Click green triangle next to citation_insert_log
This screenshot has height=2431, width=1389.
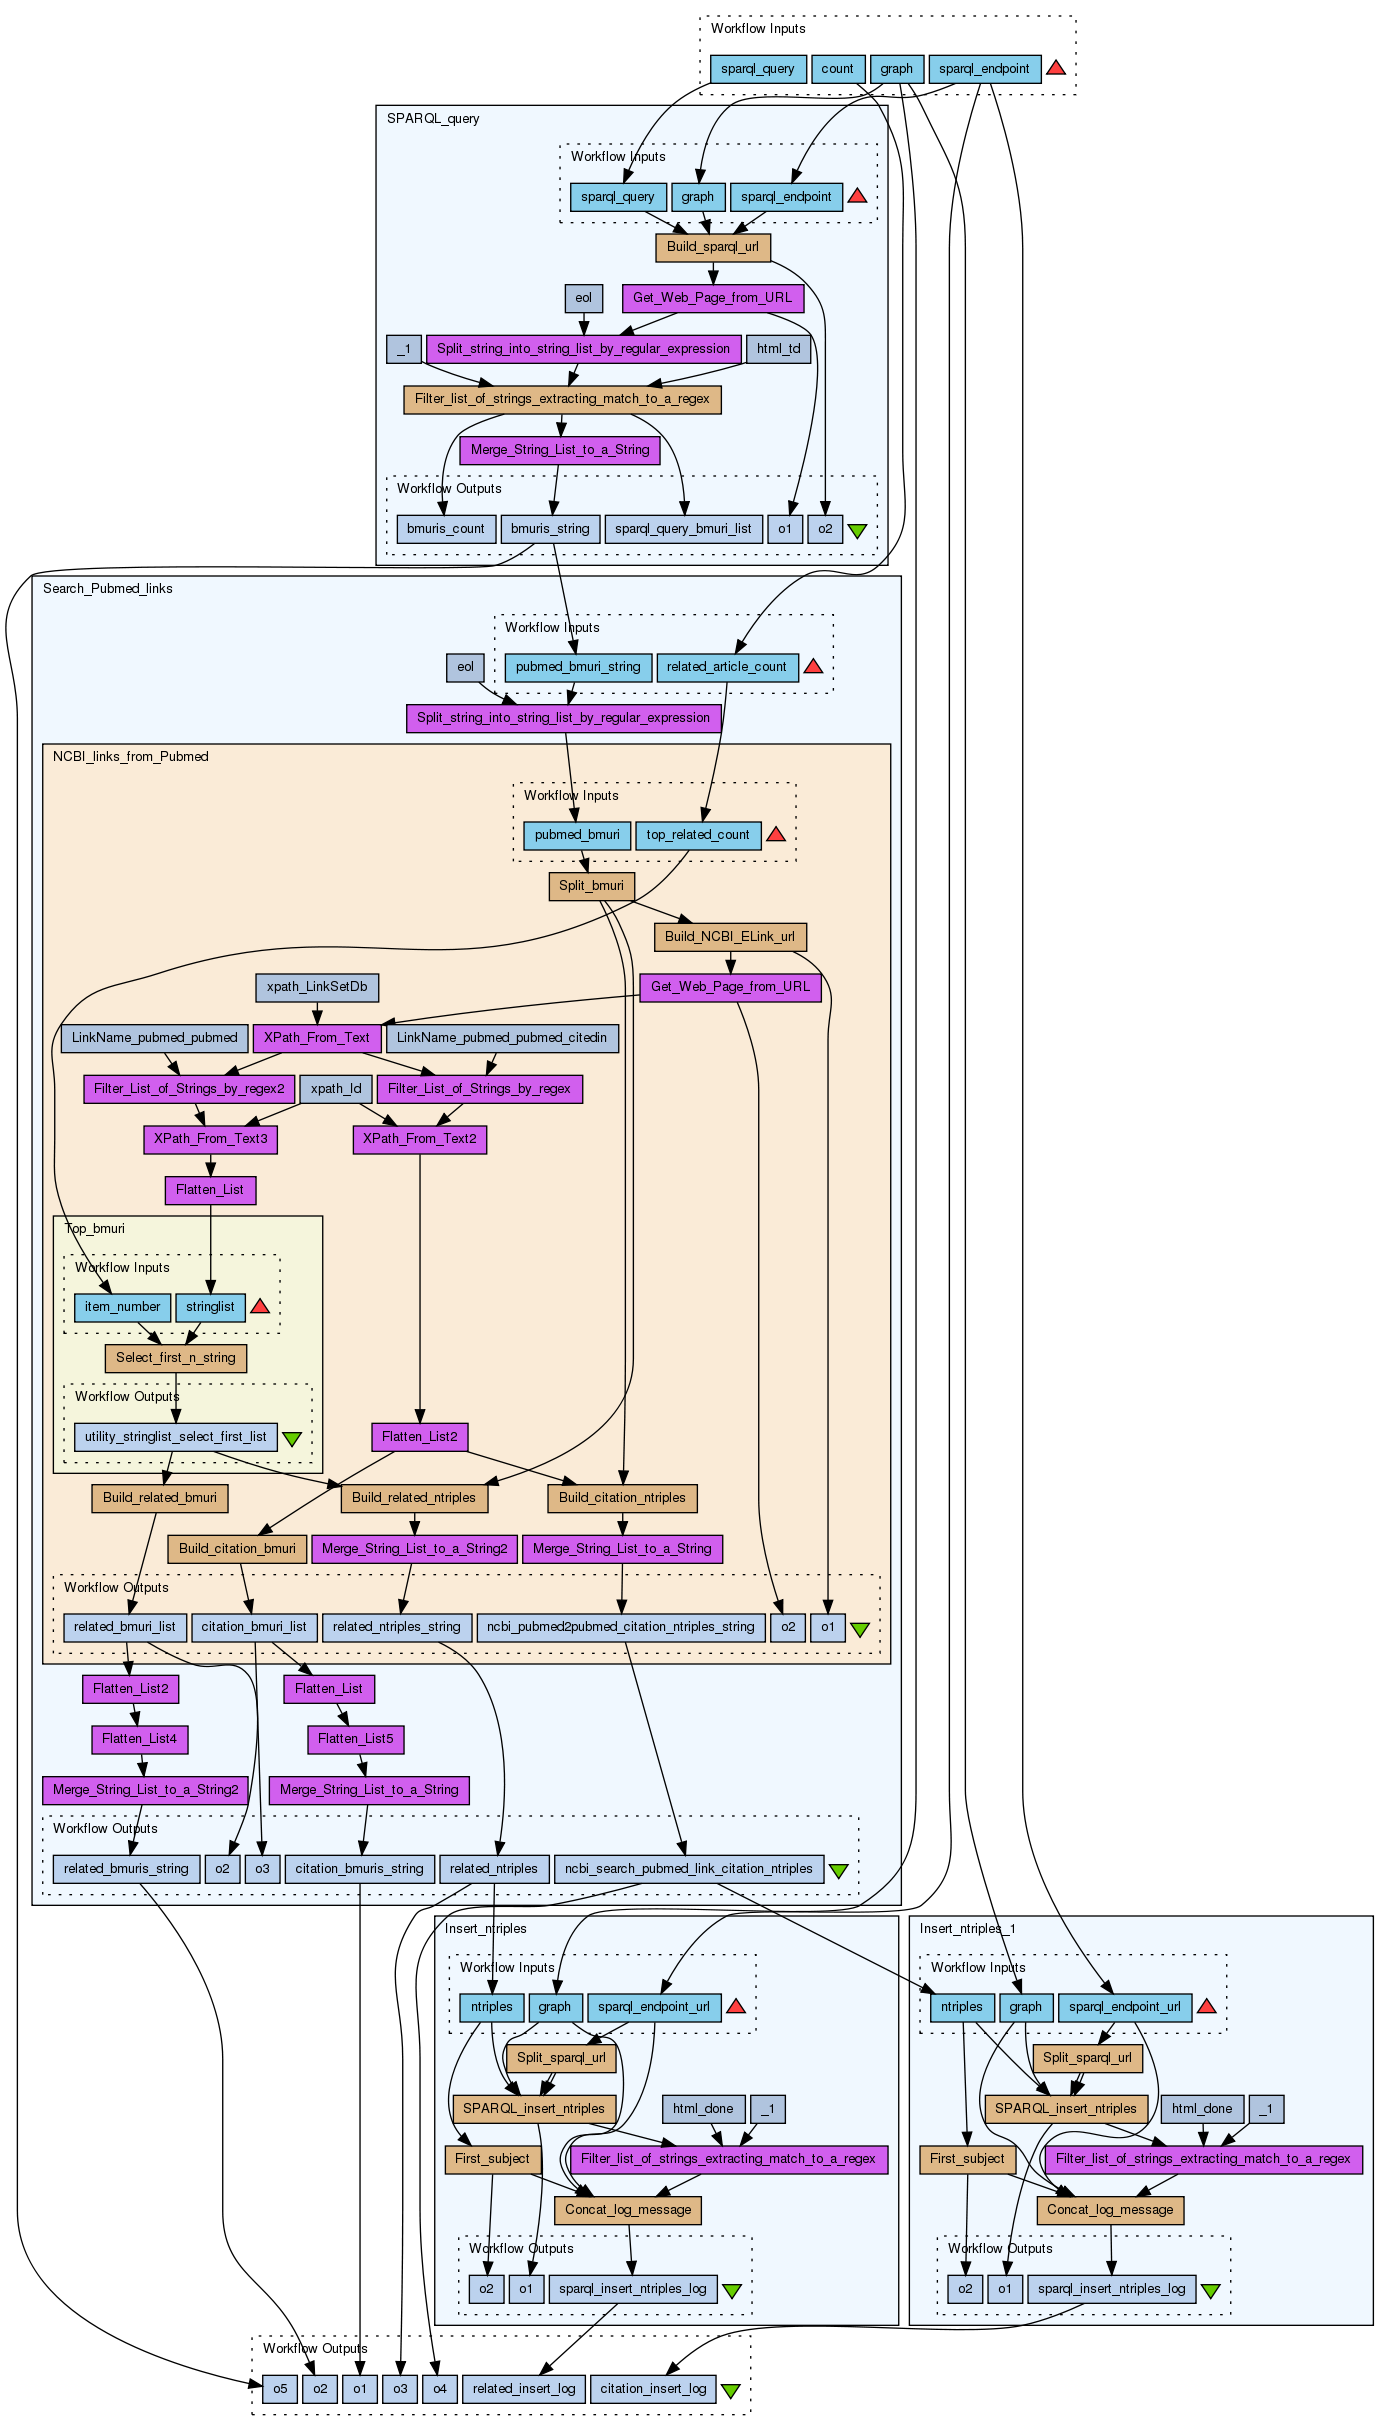tap(731, 2390)
